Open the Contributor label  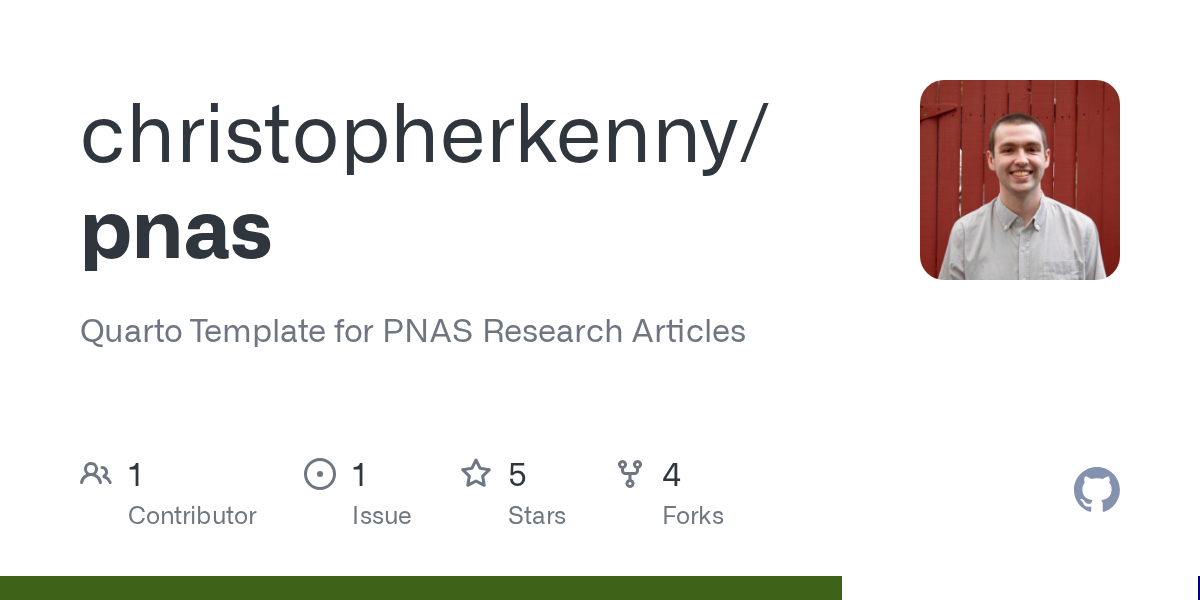click(x=192, y=516)
